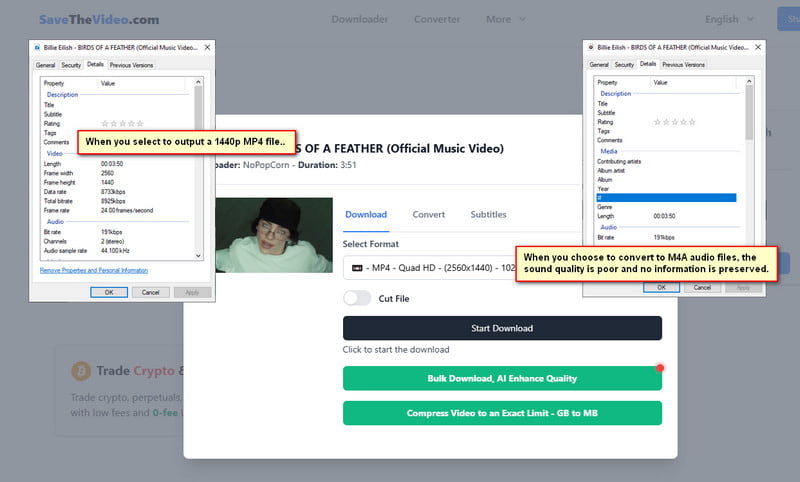Click Cancel in left properties window

click(151, 292)
